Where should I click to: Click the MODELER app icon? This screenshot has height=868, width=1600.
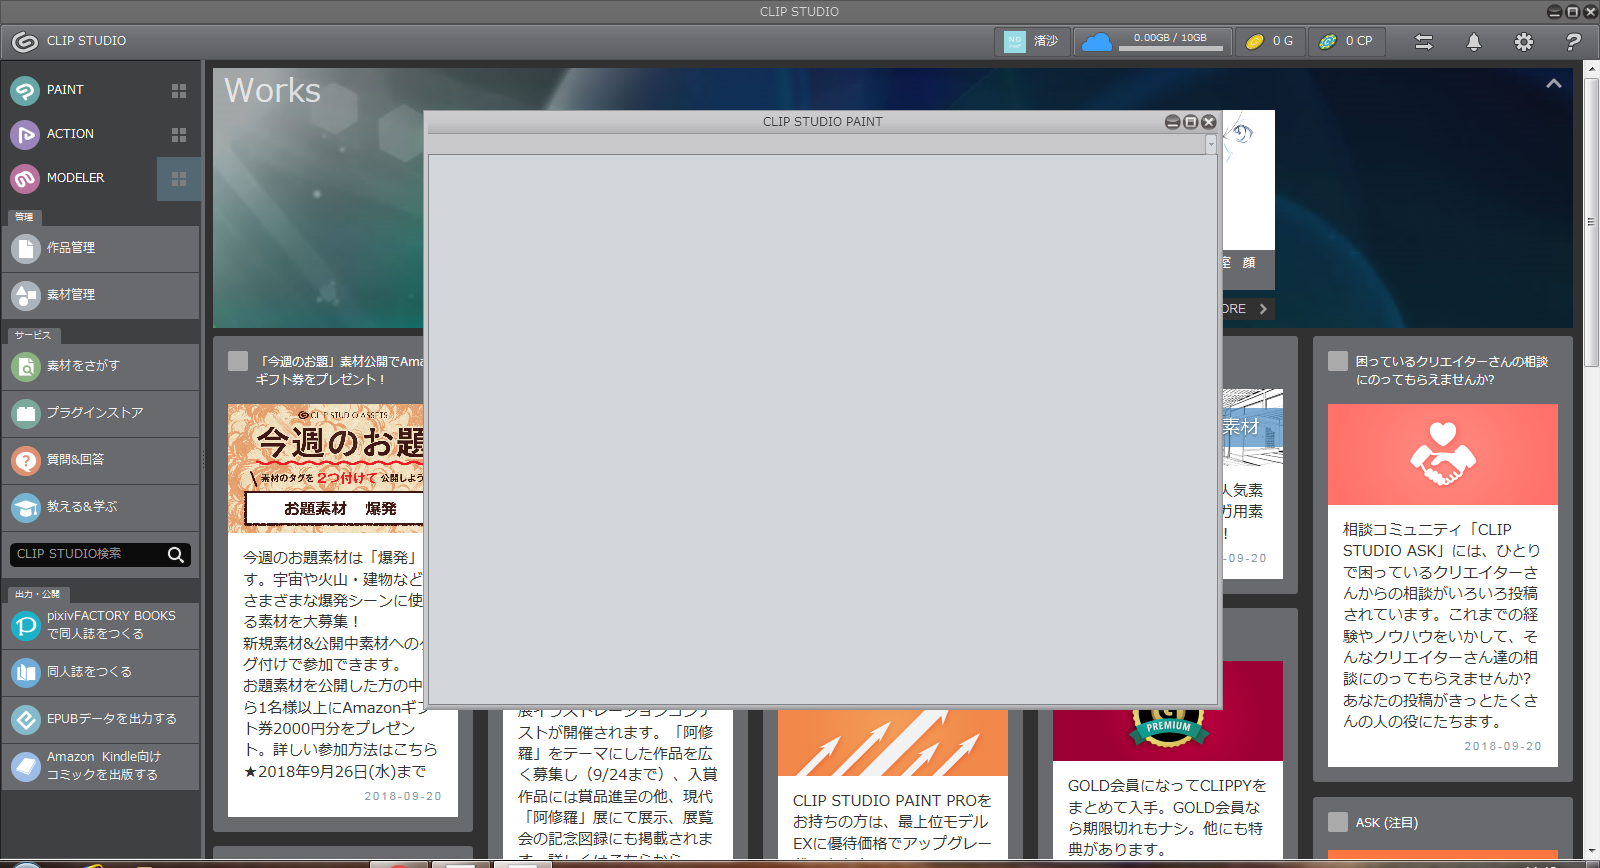click(25, 178)
